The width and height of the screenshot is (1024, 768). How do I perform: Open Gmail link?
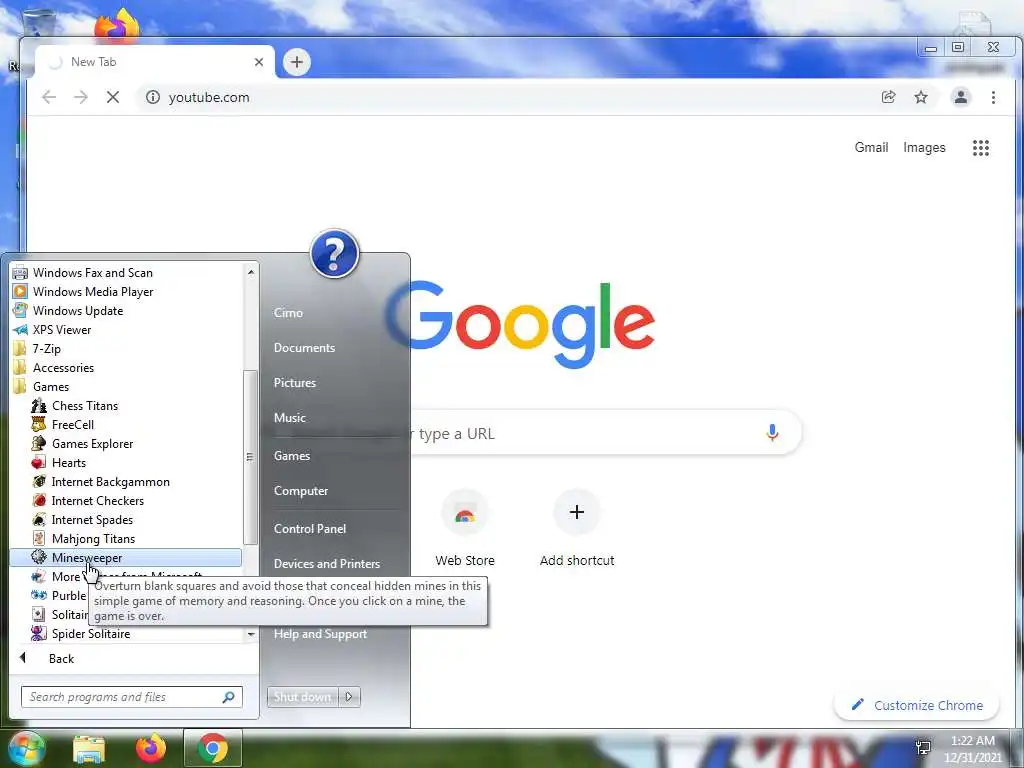[x=871, y=148]
